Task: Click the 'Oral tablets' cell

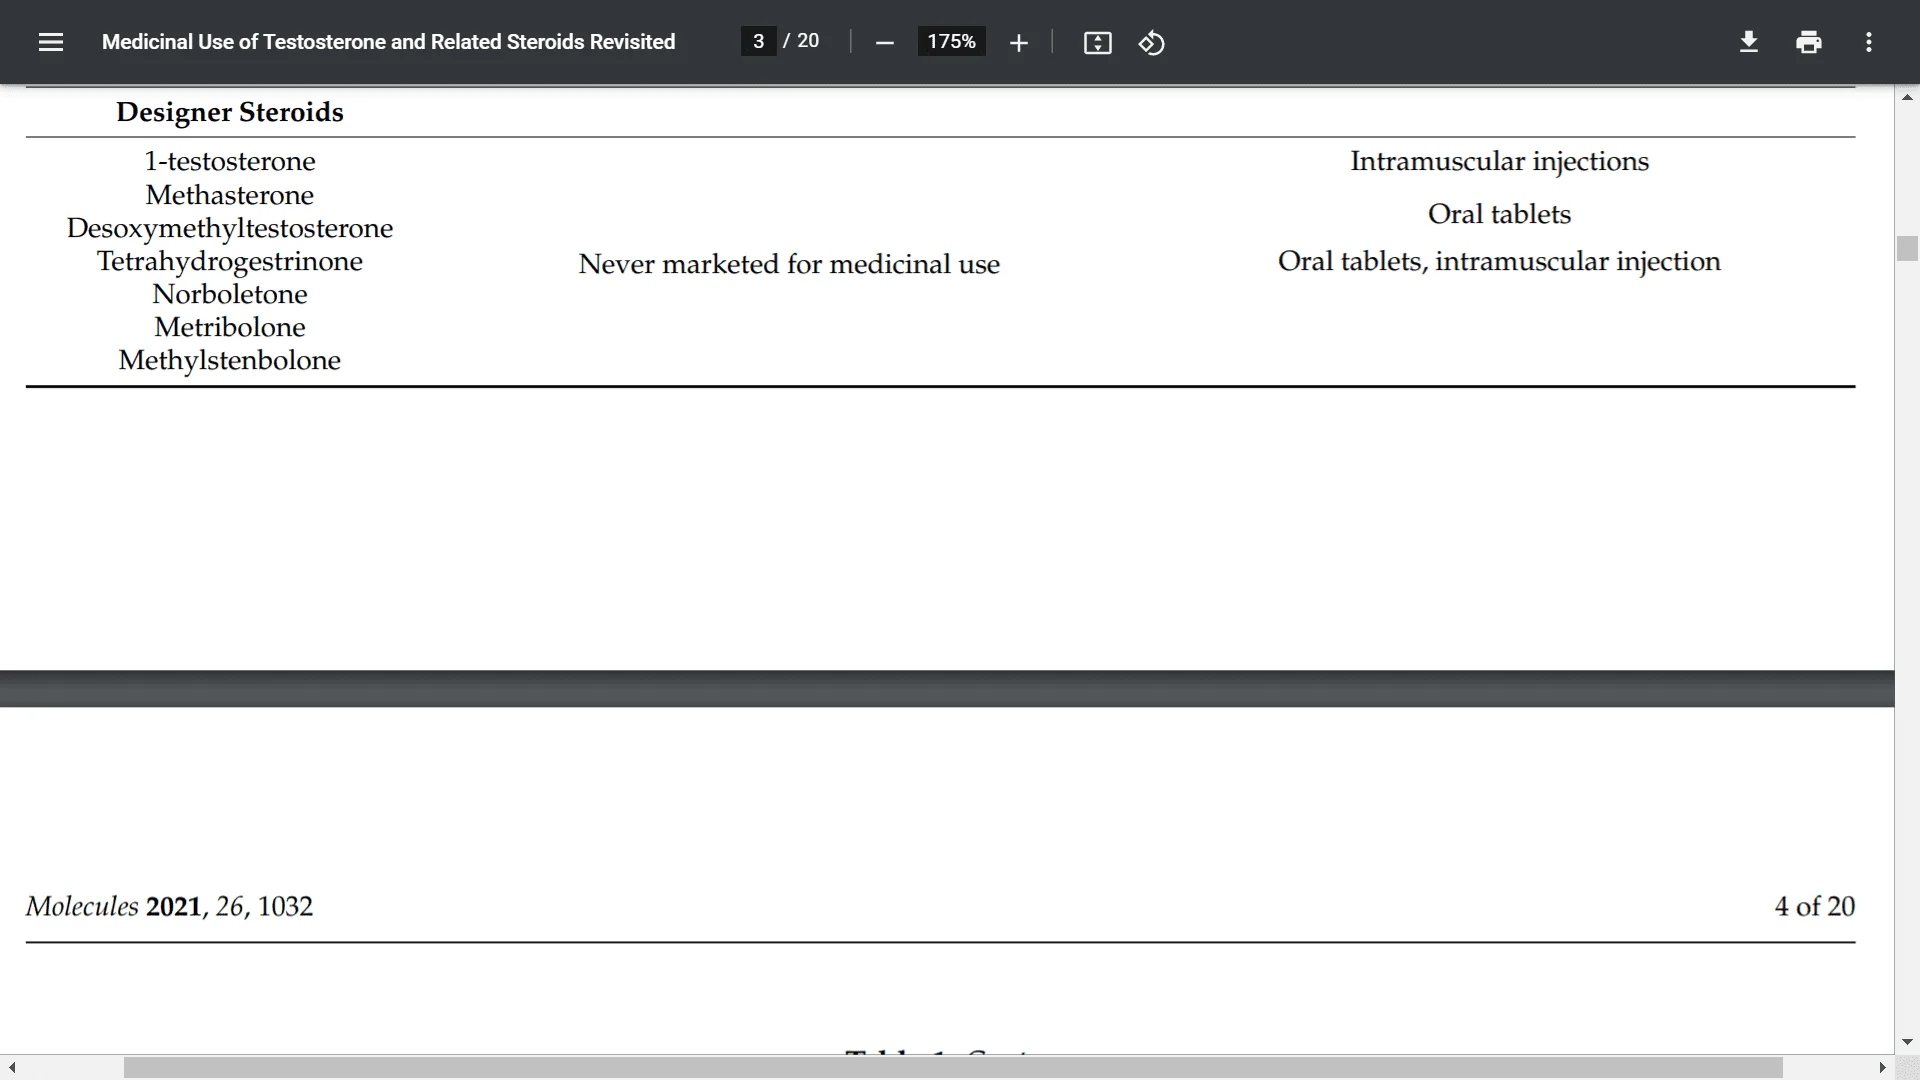Action: click(x=1499, y=214)
